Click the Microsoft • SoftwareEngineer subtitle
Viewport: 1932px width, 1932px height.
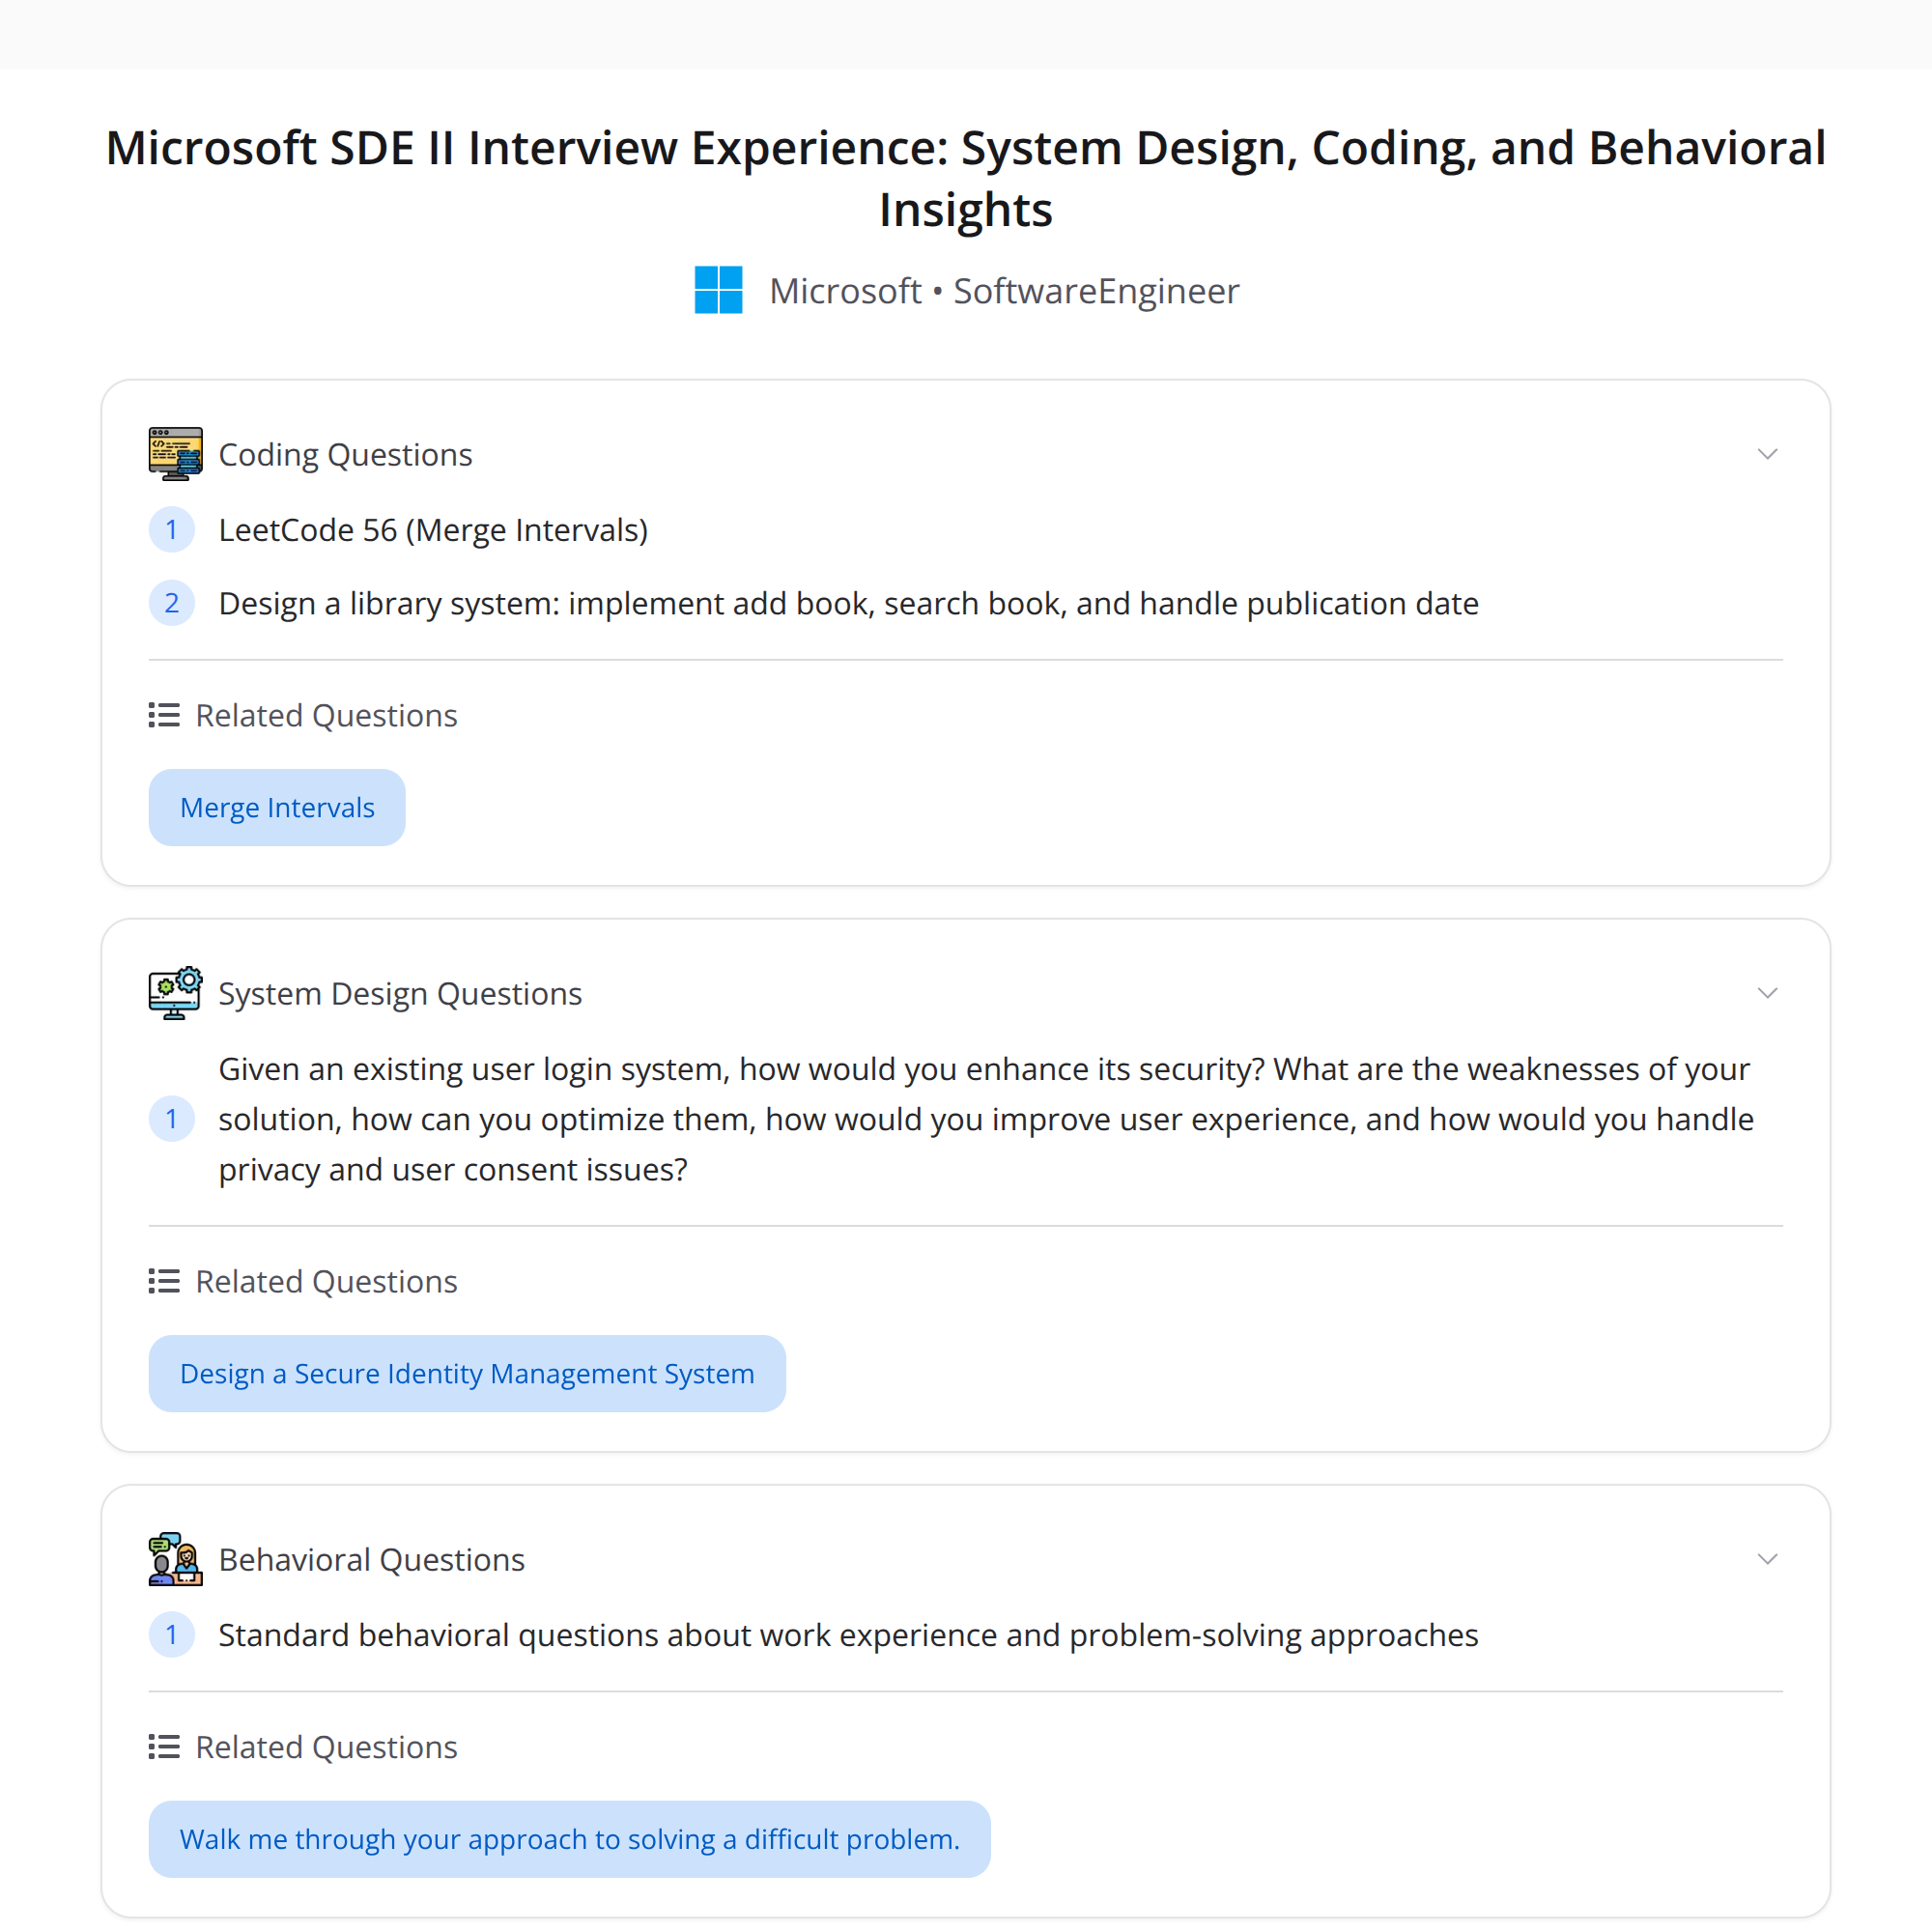coord(1004,291)
